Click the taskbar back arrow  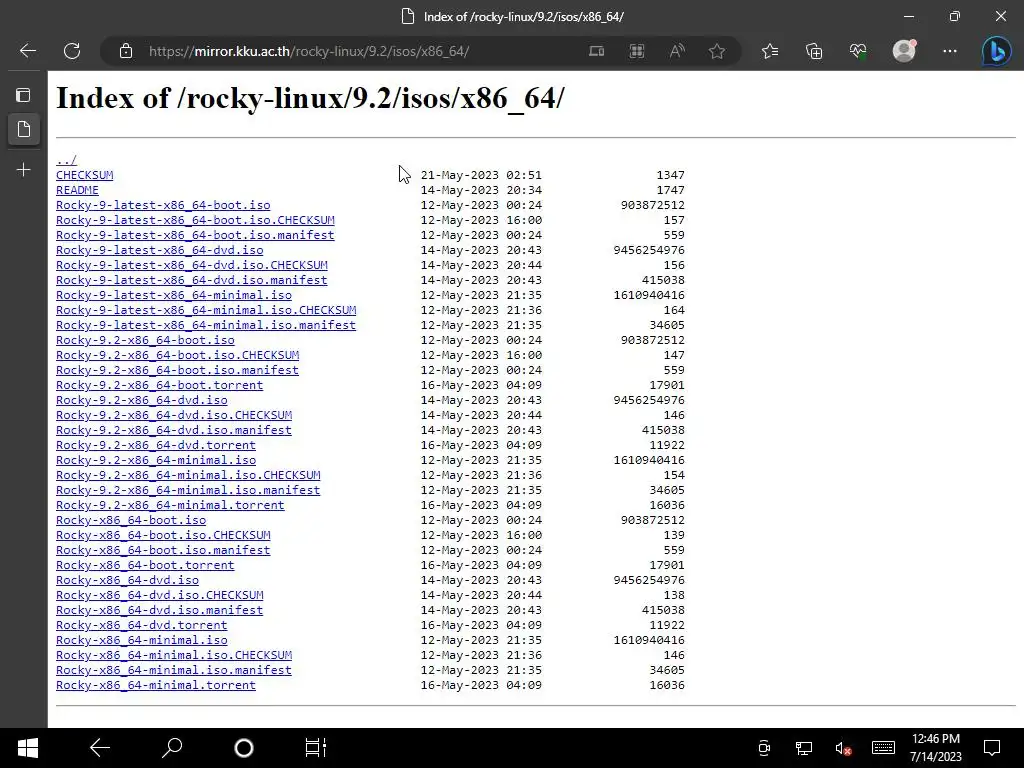click(x=100, y=748)
